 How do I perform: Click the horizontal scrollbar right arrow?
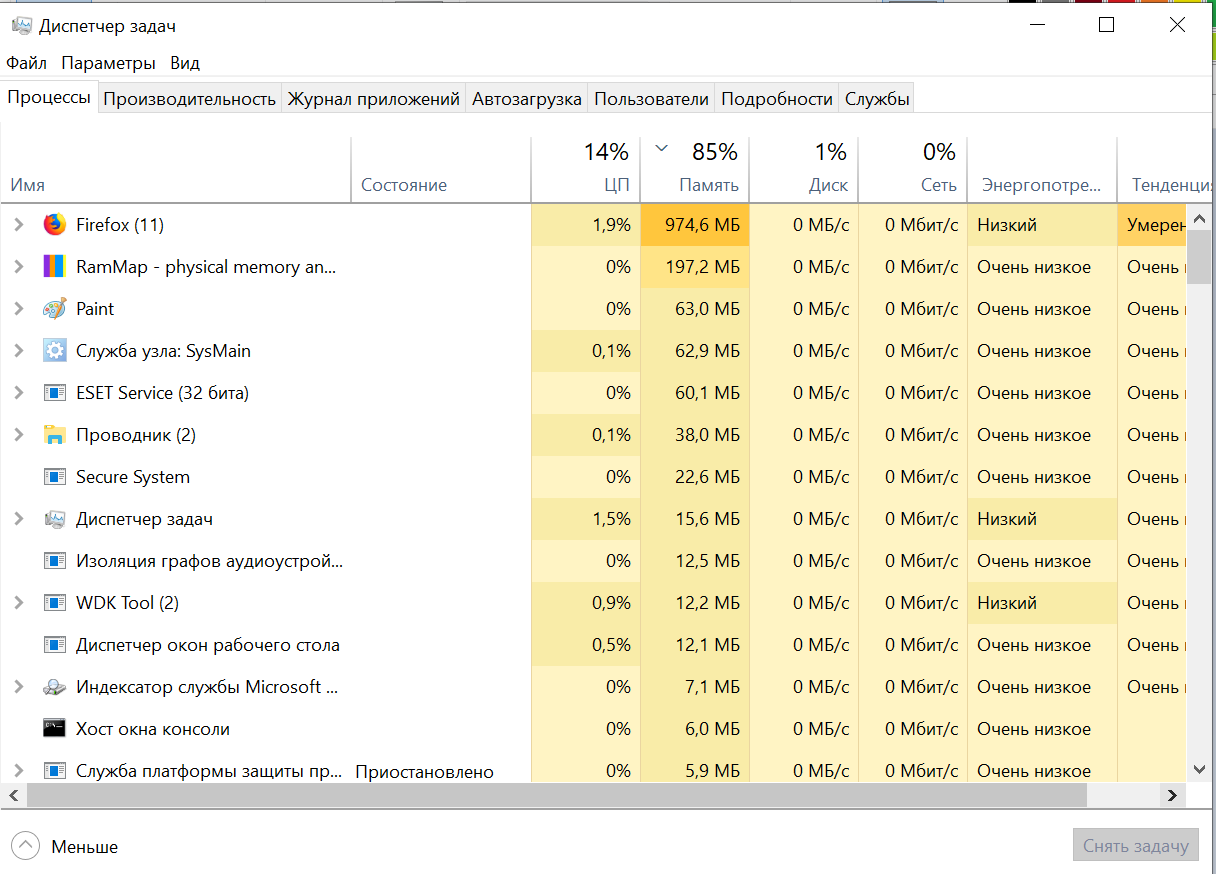tap(1173, 795)
